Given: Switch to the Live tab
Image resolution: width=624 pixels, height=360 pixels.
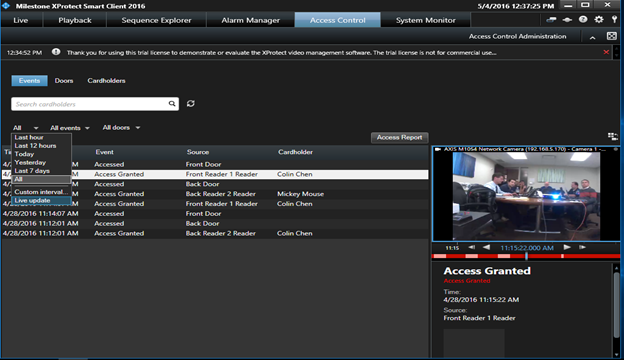Looking at the screenshot, I should pos(21,20).
